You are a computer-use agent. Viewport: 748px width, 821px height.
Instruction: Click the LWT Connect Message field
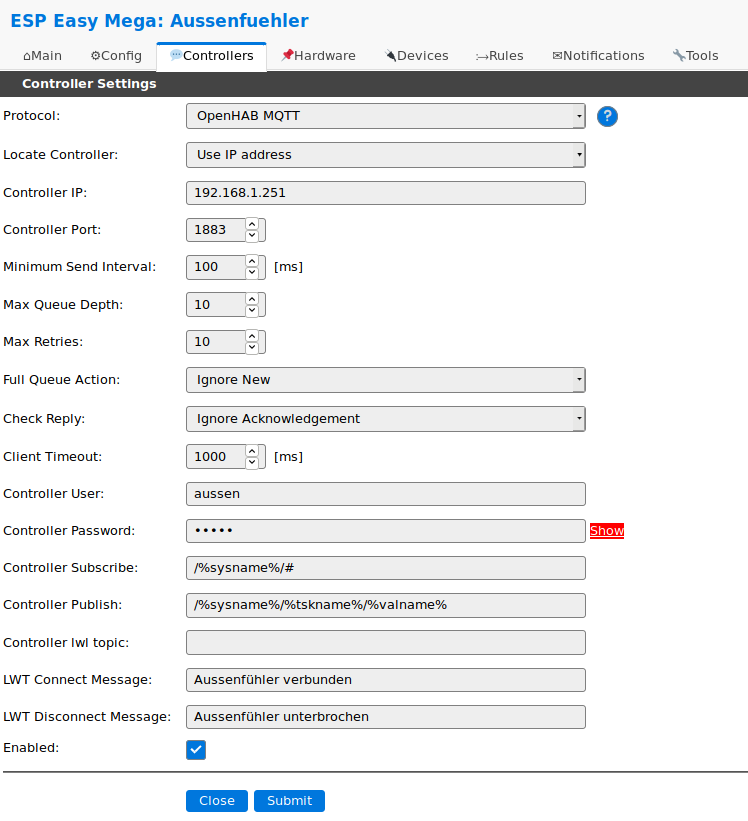click(386, 680)
